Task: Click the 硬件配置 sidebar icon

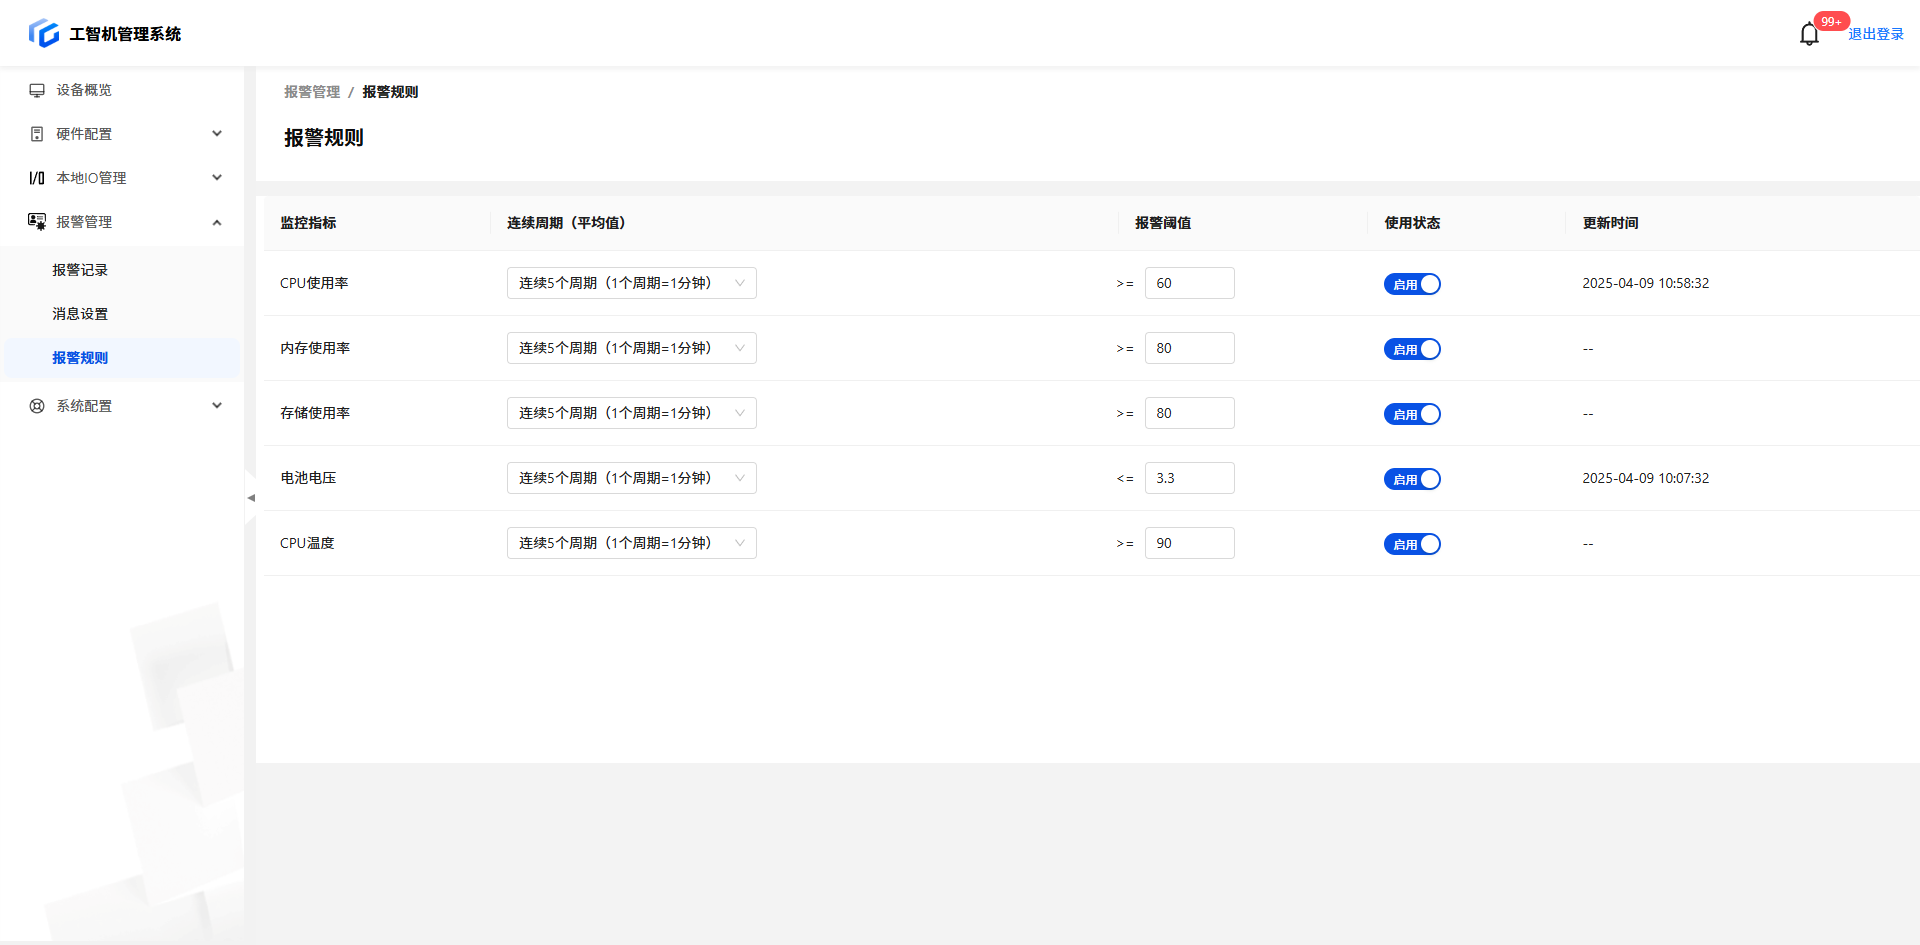Action: coord(37,134)
